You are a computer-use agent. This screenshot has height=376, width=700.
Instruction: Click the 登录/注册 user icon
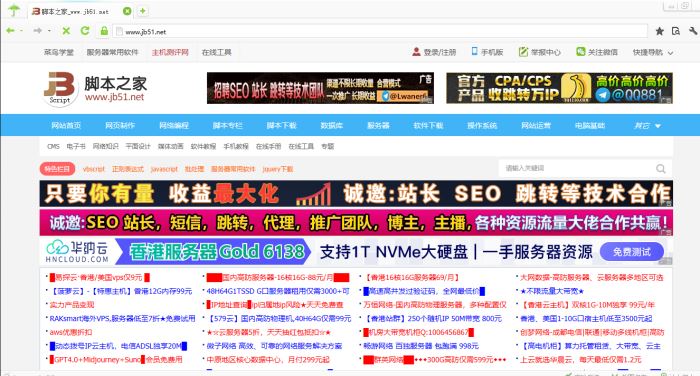[416, 52]
